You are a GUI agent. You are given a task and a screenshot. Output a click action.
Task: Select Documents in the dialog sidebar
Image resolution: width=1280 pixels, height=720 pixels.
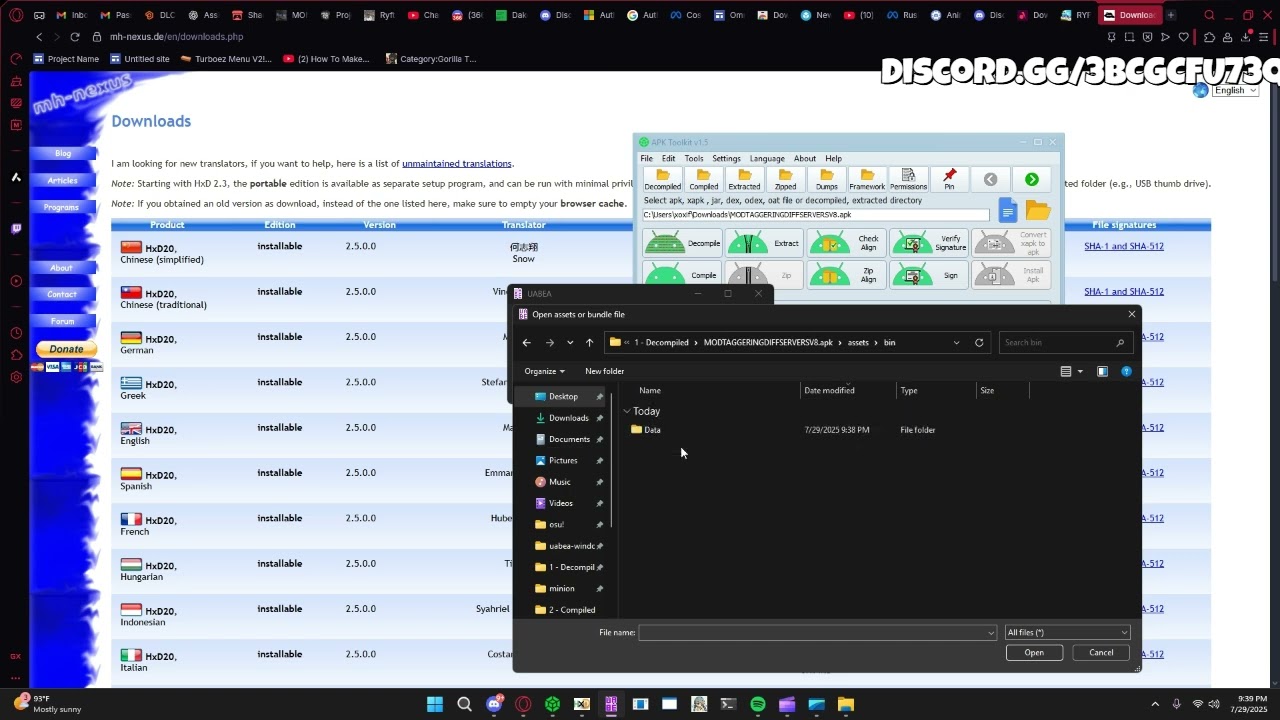pyautogui.click(x=569, y=439)
